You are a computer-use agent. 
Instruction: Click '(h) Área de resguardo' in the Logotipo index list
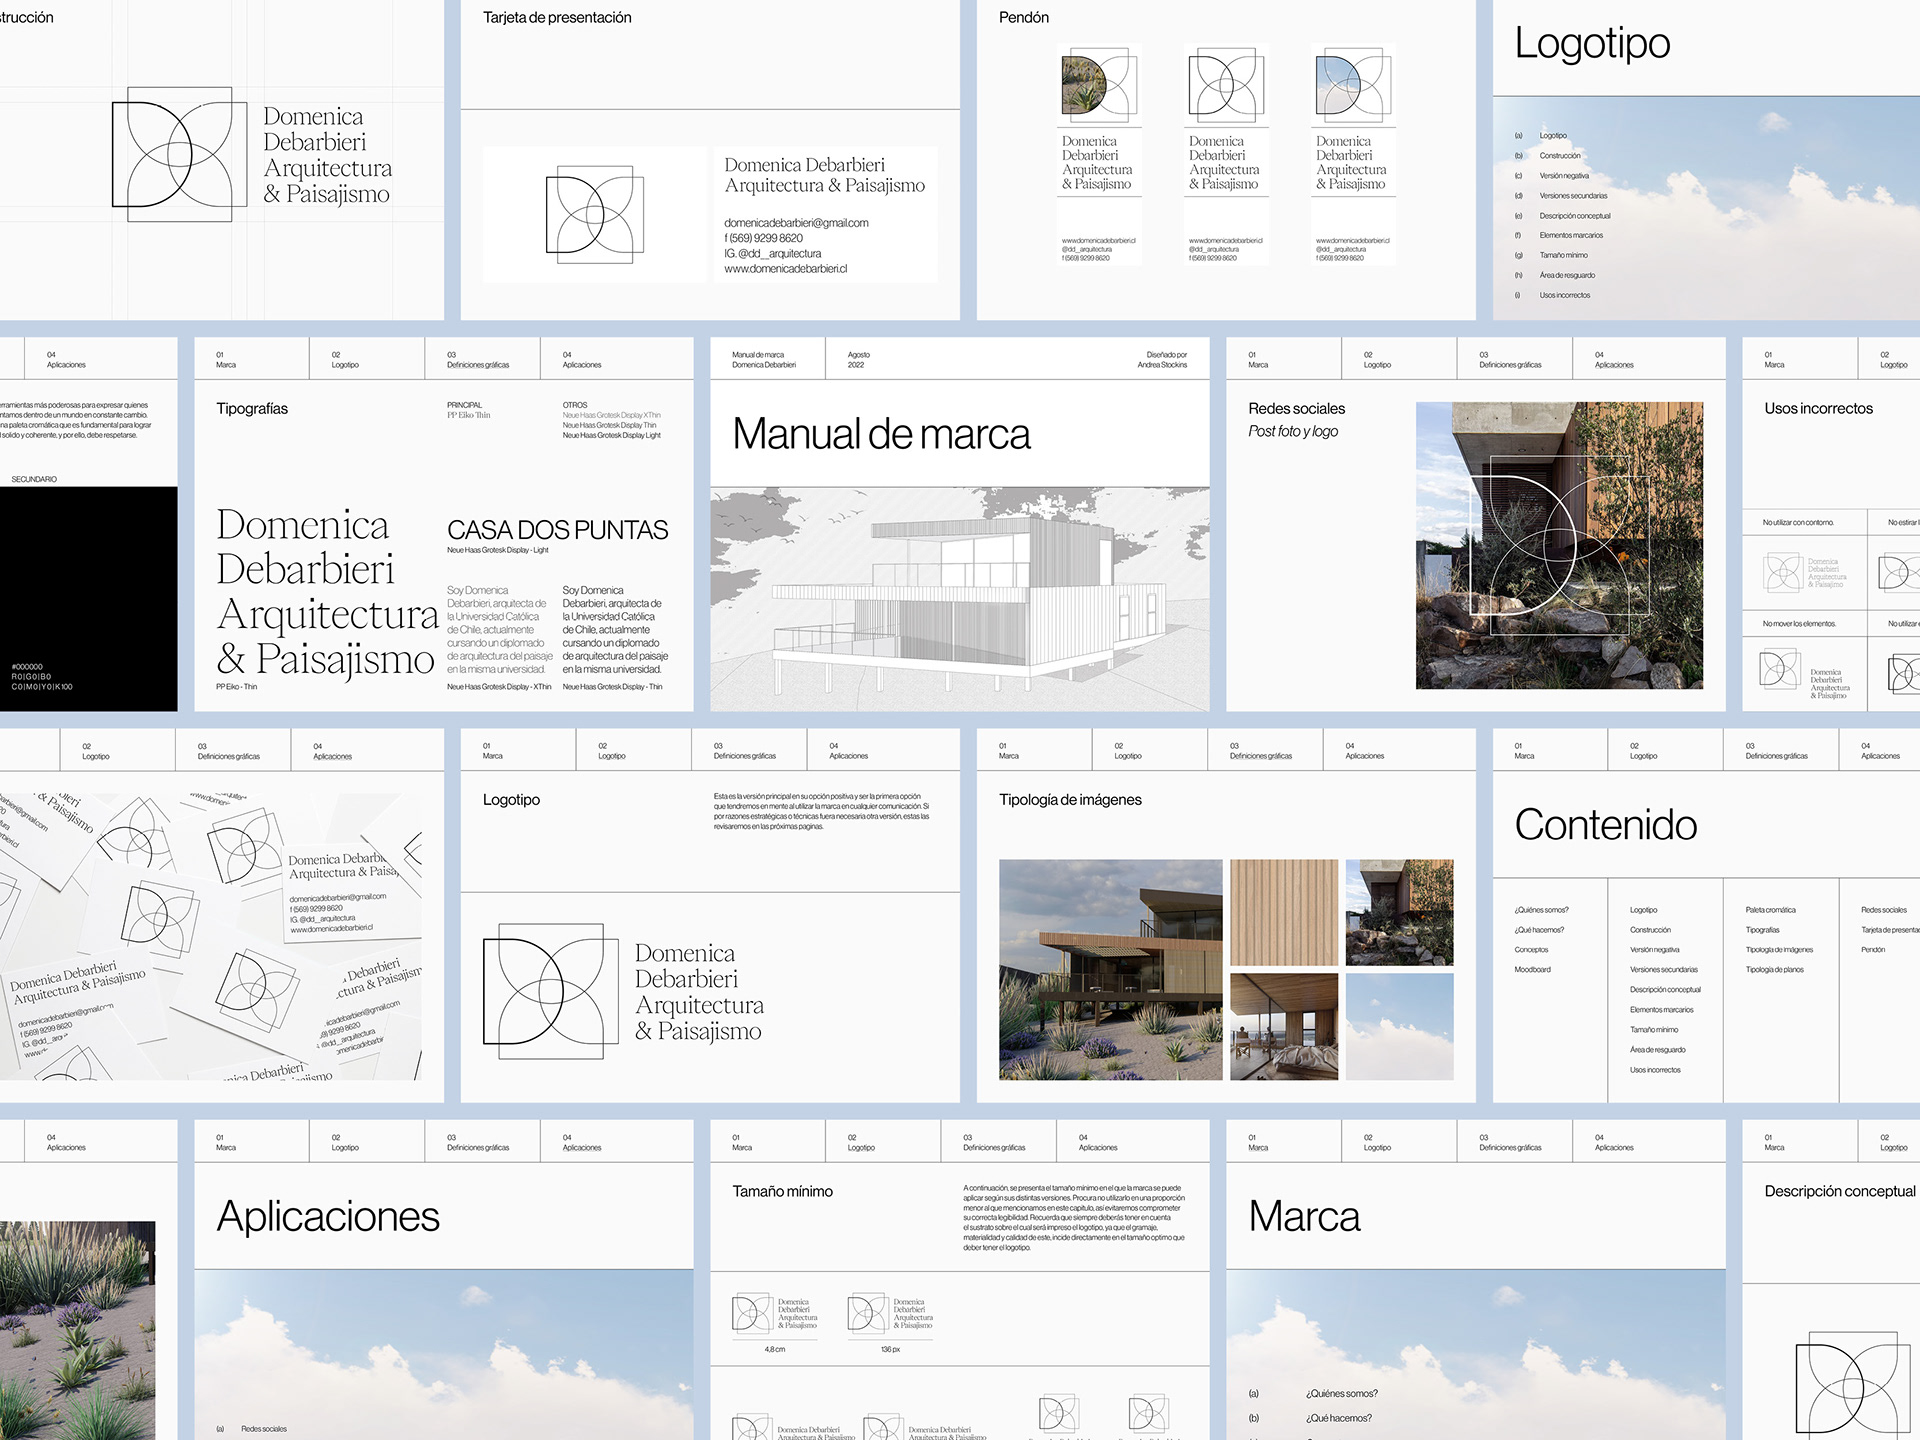point(1555,276)
